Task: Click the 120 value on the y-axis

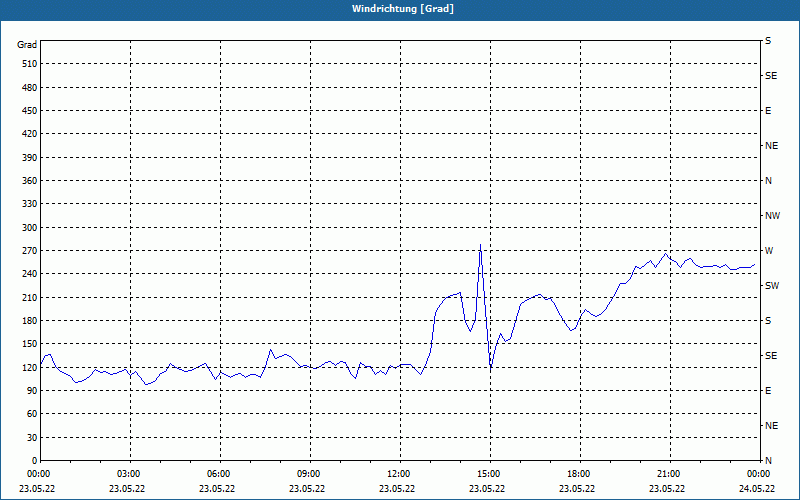Action: 29,367
